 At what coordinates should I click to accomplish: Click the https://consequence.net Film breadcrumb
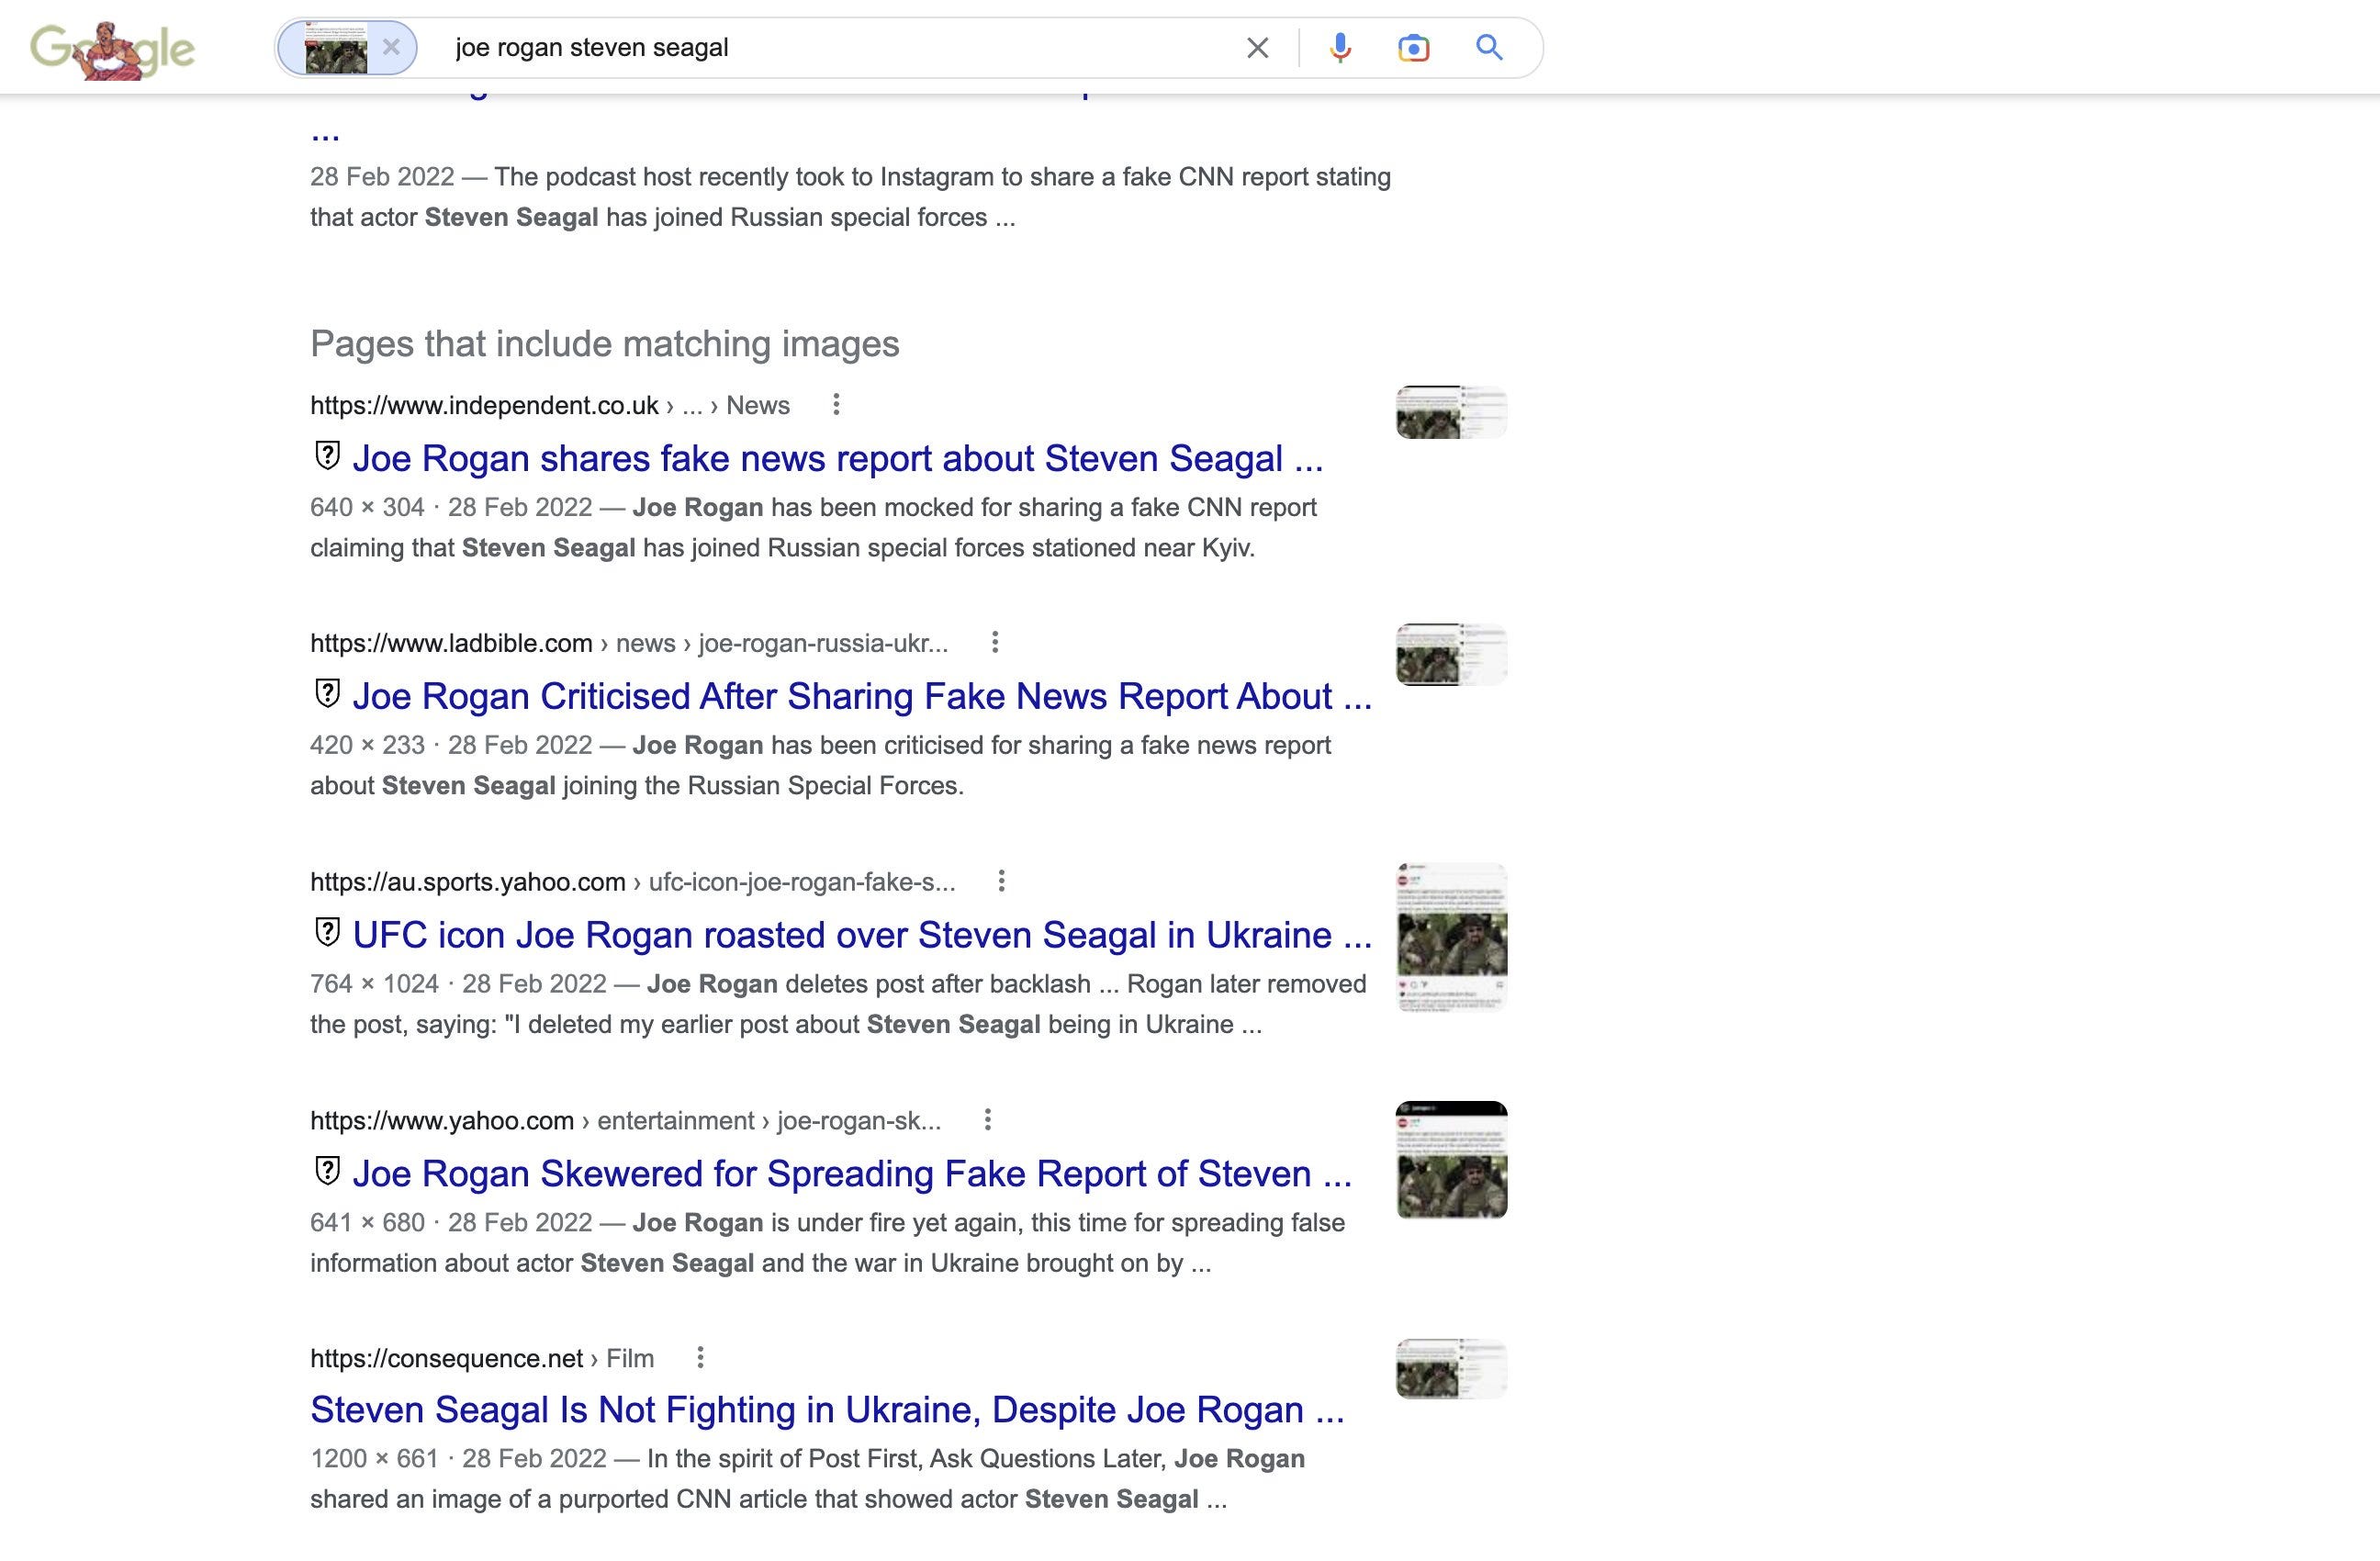click(x=482, y=1358)
